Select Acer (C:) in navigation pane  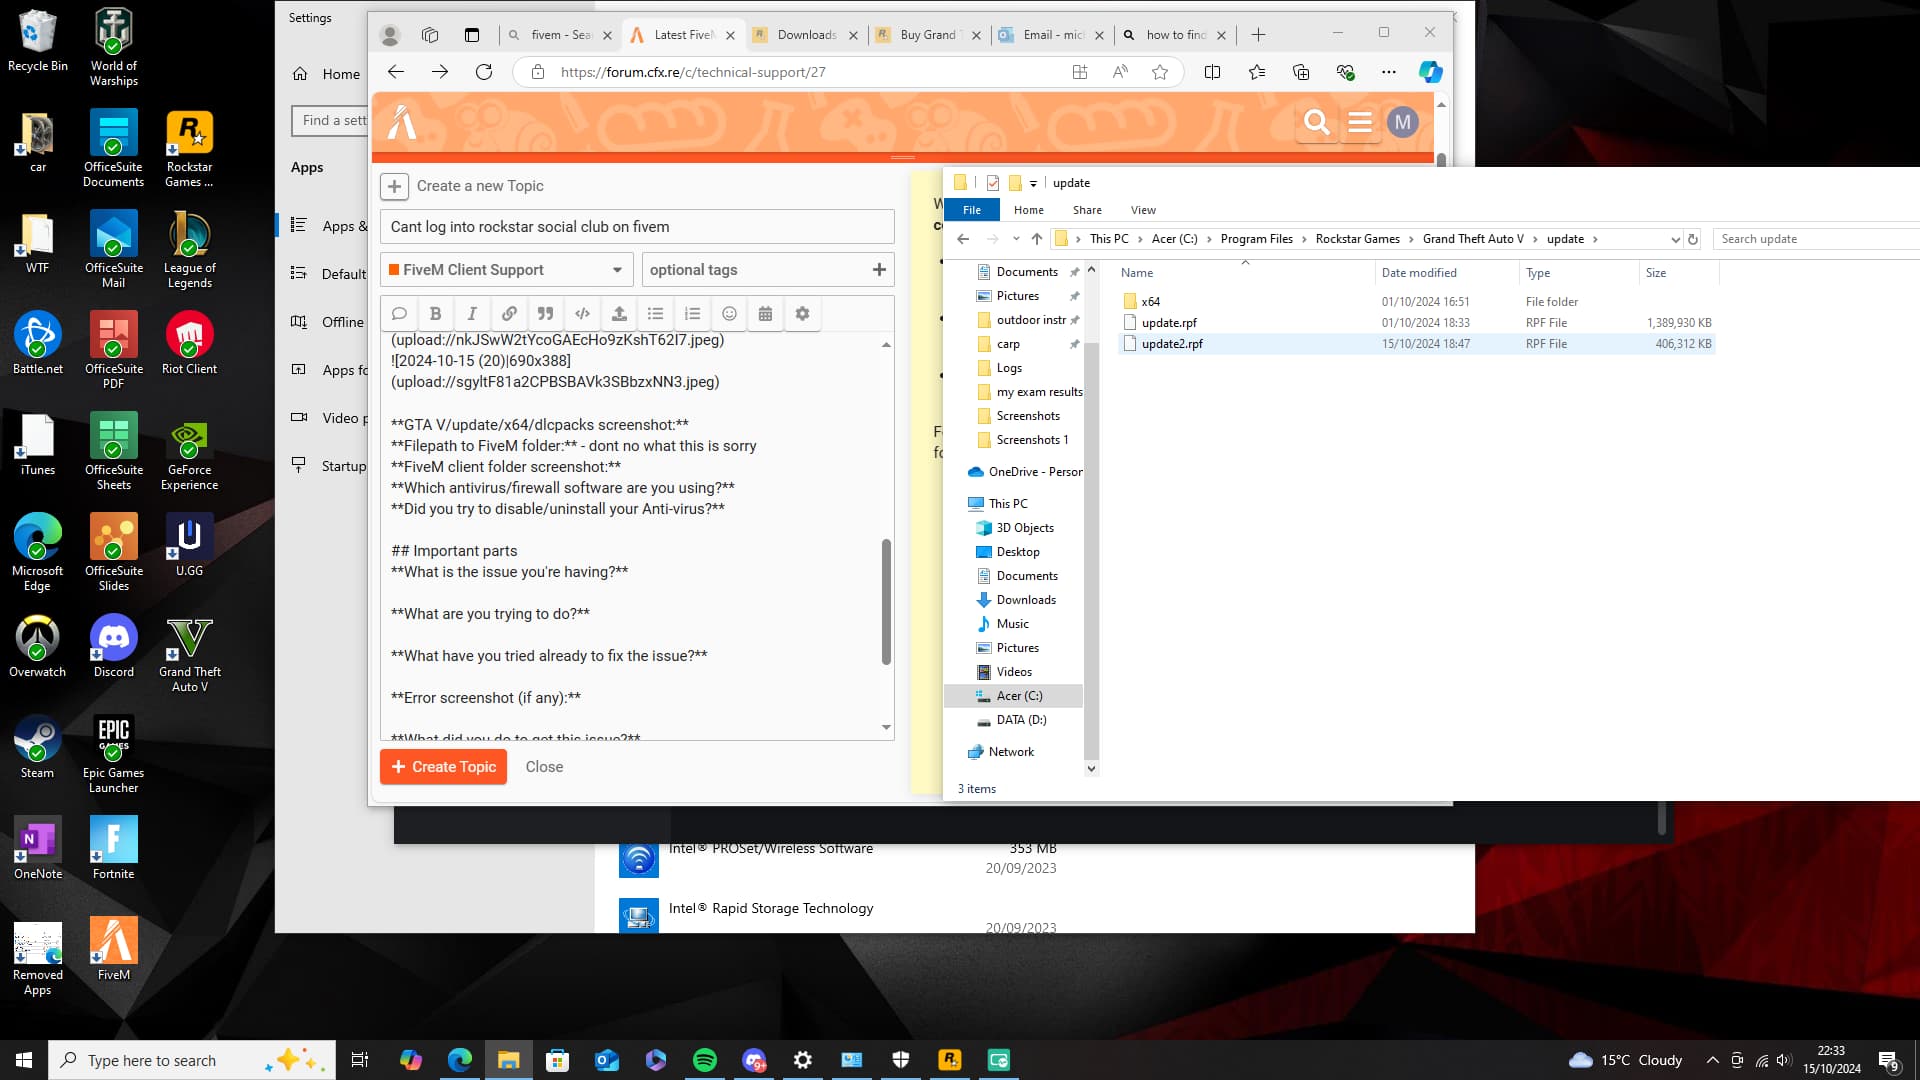click(1014, 696)
